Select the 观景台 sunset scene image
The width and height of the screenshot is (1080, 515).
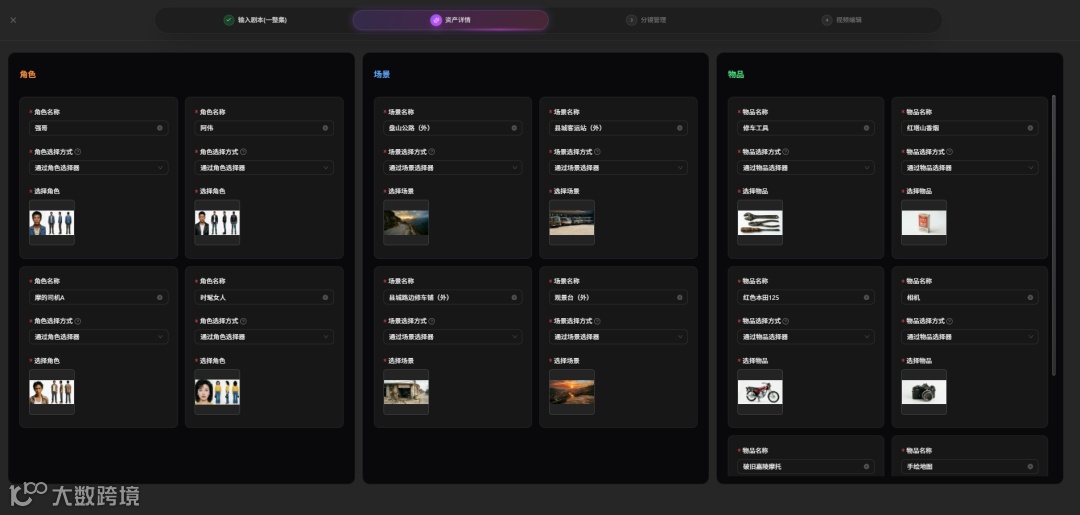pyautogui.click(x=572, y=392)
